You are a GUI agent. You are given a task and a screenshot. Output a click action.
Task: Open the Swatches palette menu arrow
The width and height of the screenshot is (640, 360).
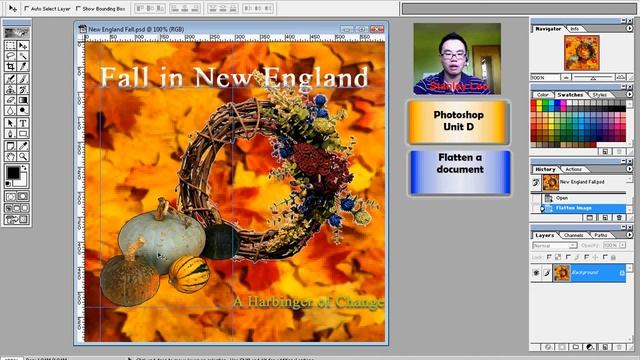coord(629,94)
